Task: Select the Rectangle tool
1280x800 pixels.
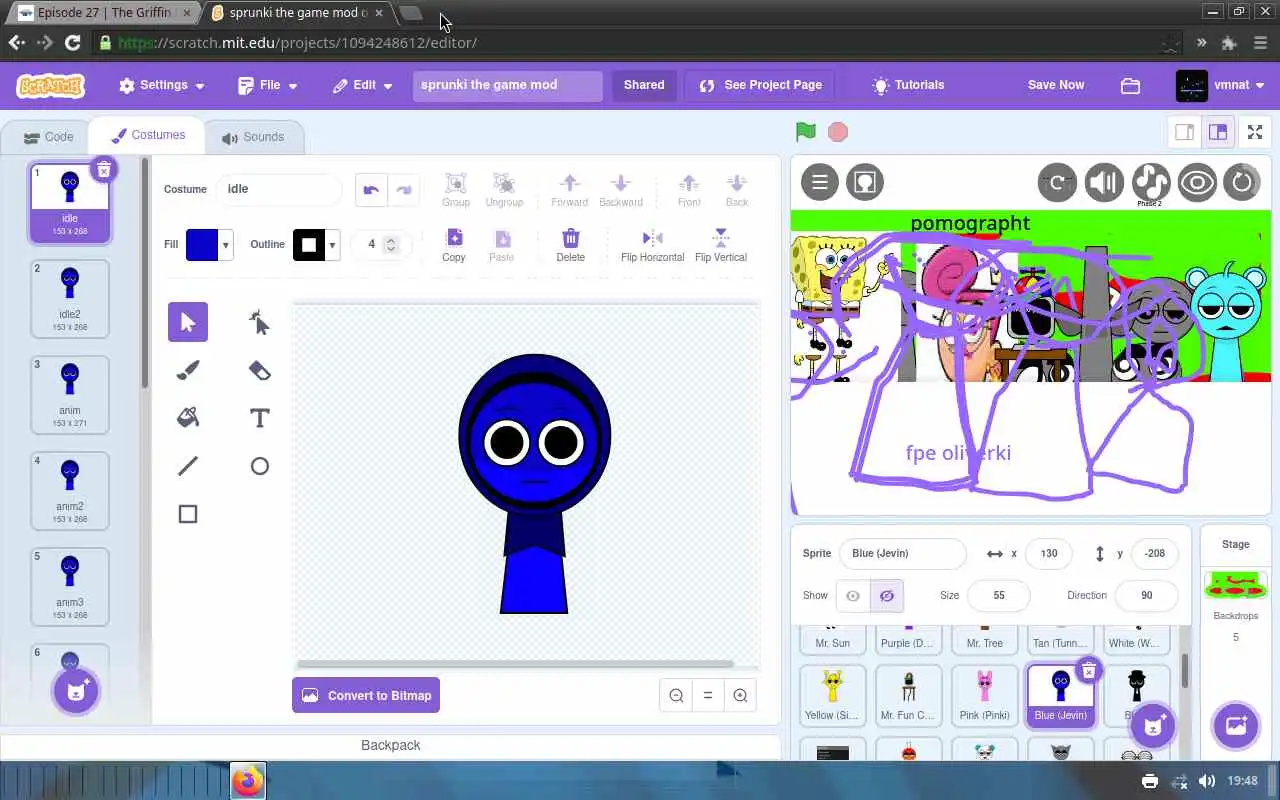Action: [x=188, y=514]
